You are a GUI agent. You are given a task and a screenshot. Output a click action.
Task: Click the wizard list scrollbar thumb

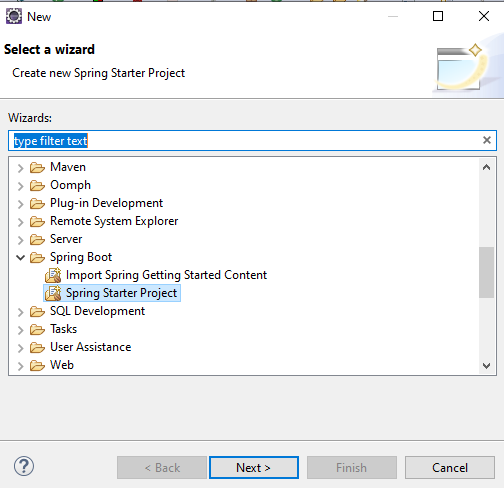point(486,272)
